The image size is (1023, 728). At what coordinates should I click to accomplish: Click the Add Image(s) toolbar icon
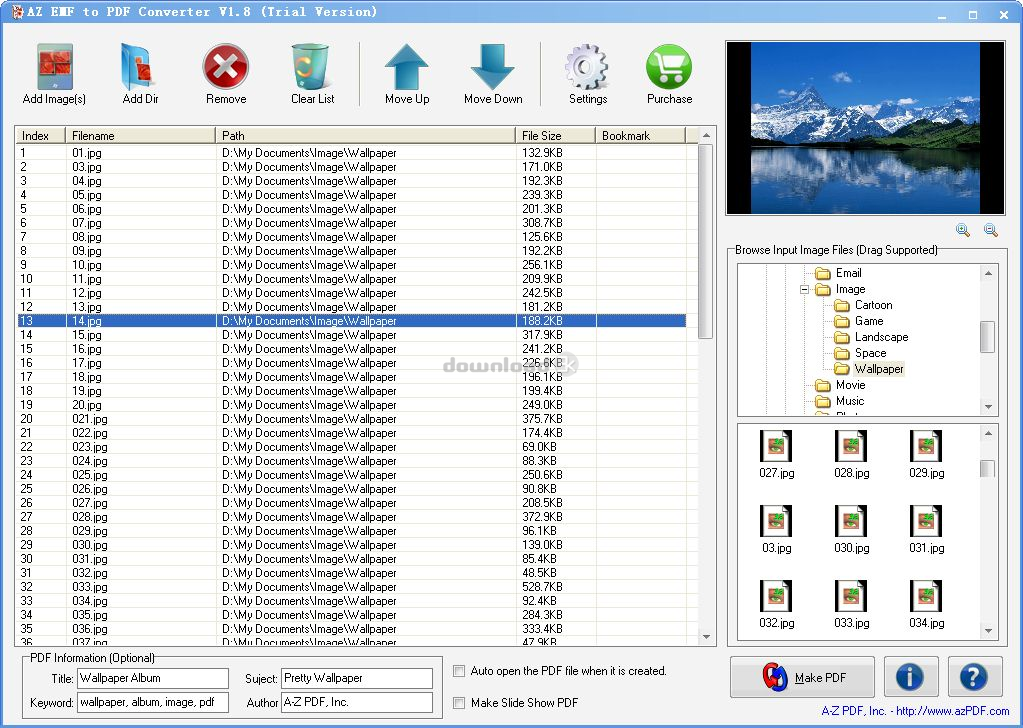[x=55, y=67]
